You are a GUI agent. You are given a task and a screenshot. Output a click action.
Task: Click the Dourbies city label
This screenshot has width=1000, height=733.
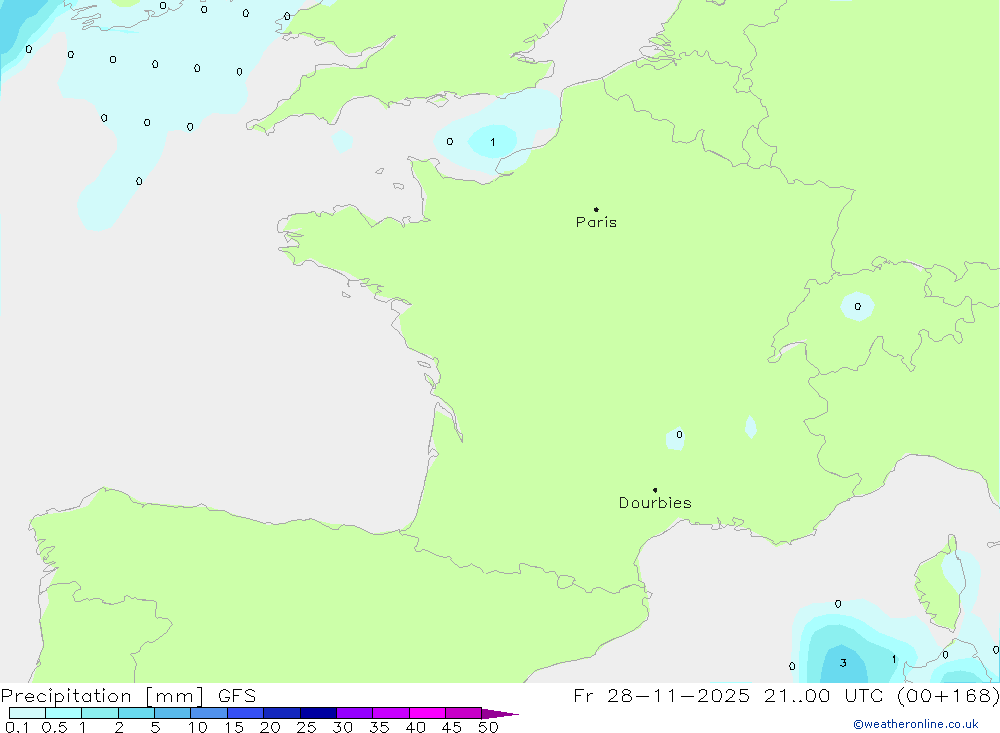(x=655, y=503)
